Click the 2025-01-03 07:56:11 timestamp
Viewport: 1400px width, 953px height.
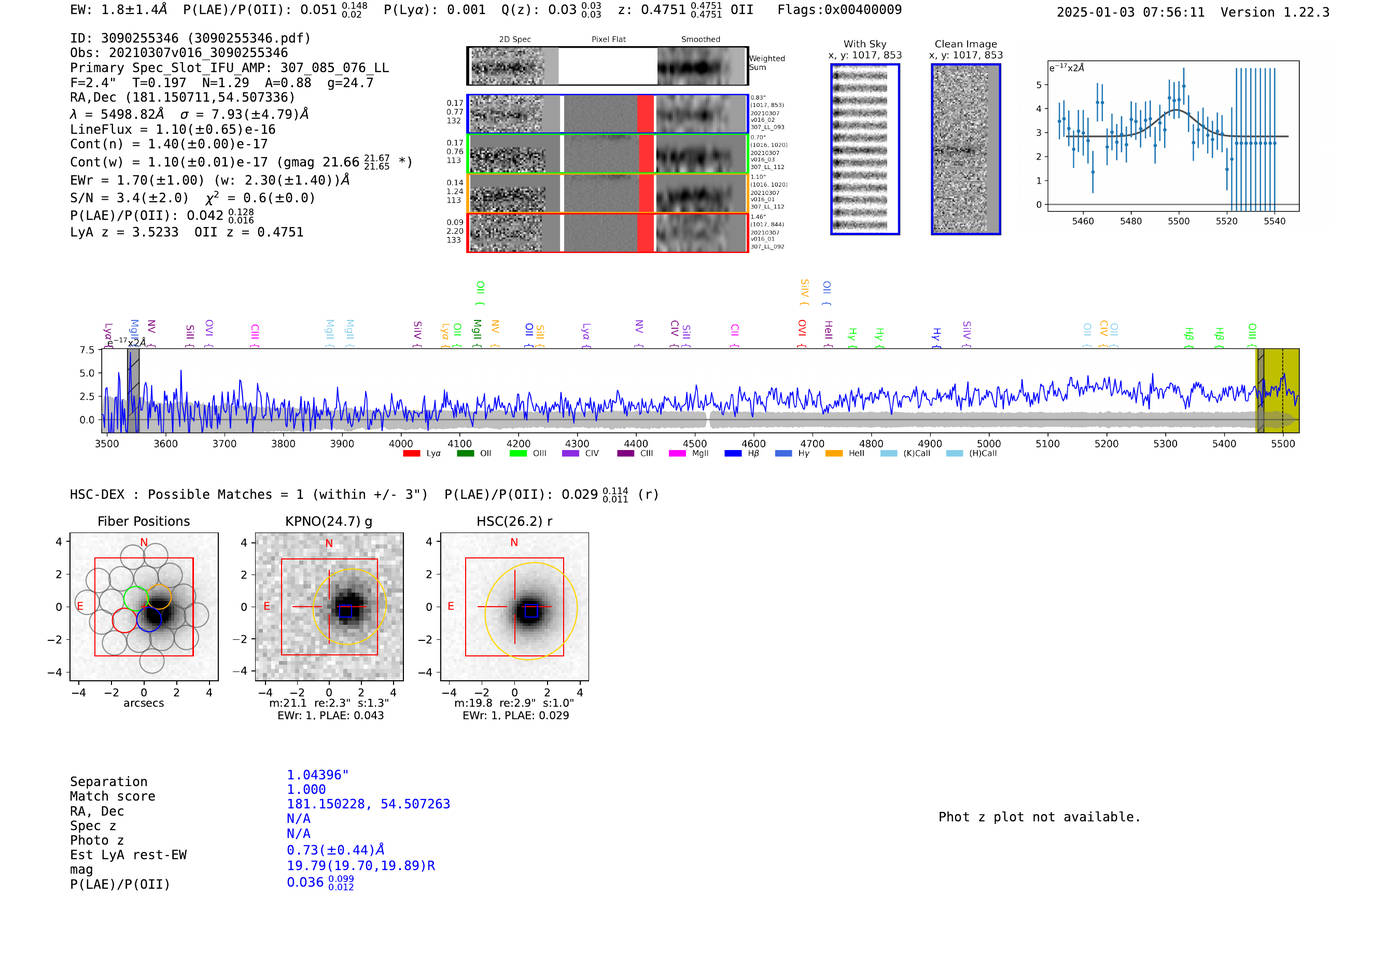click(x=1130, y=12)
